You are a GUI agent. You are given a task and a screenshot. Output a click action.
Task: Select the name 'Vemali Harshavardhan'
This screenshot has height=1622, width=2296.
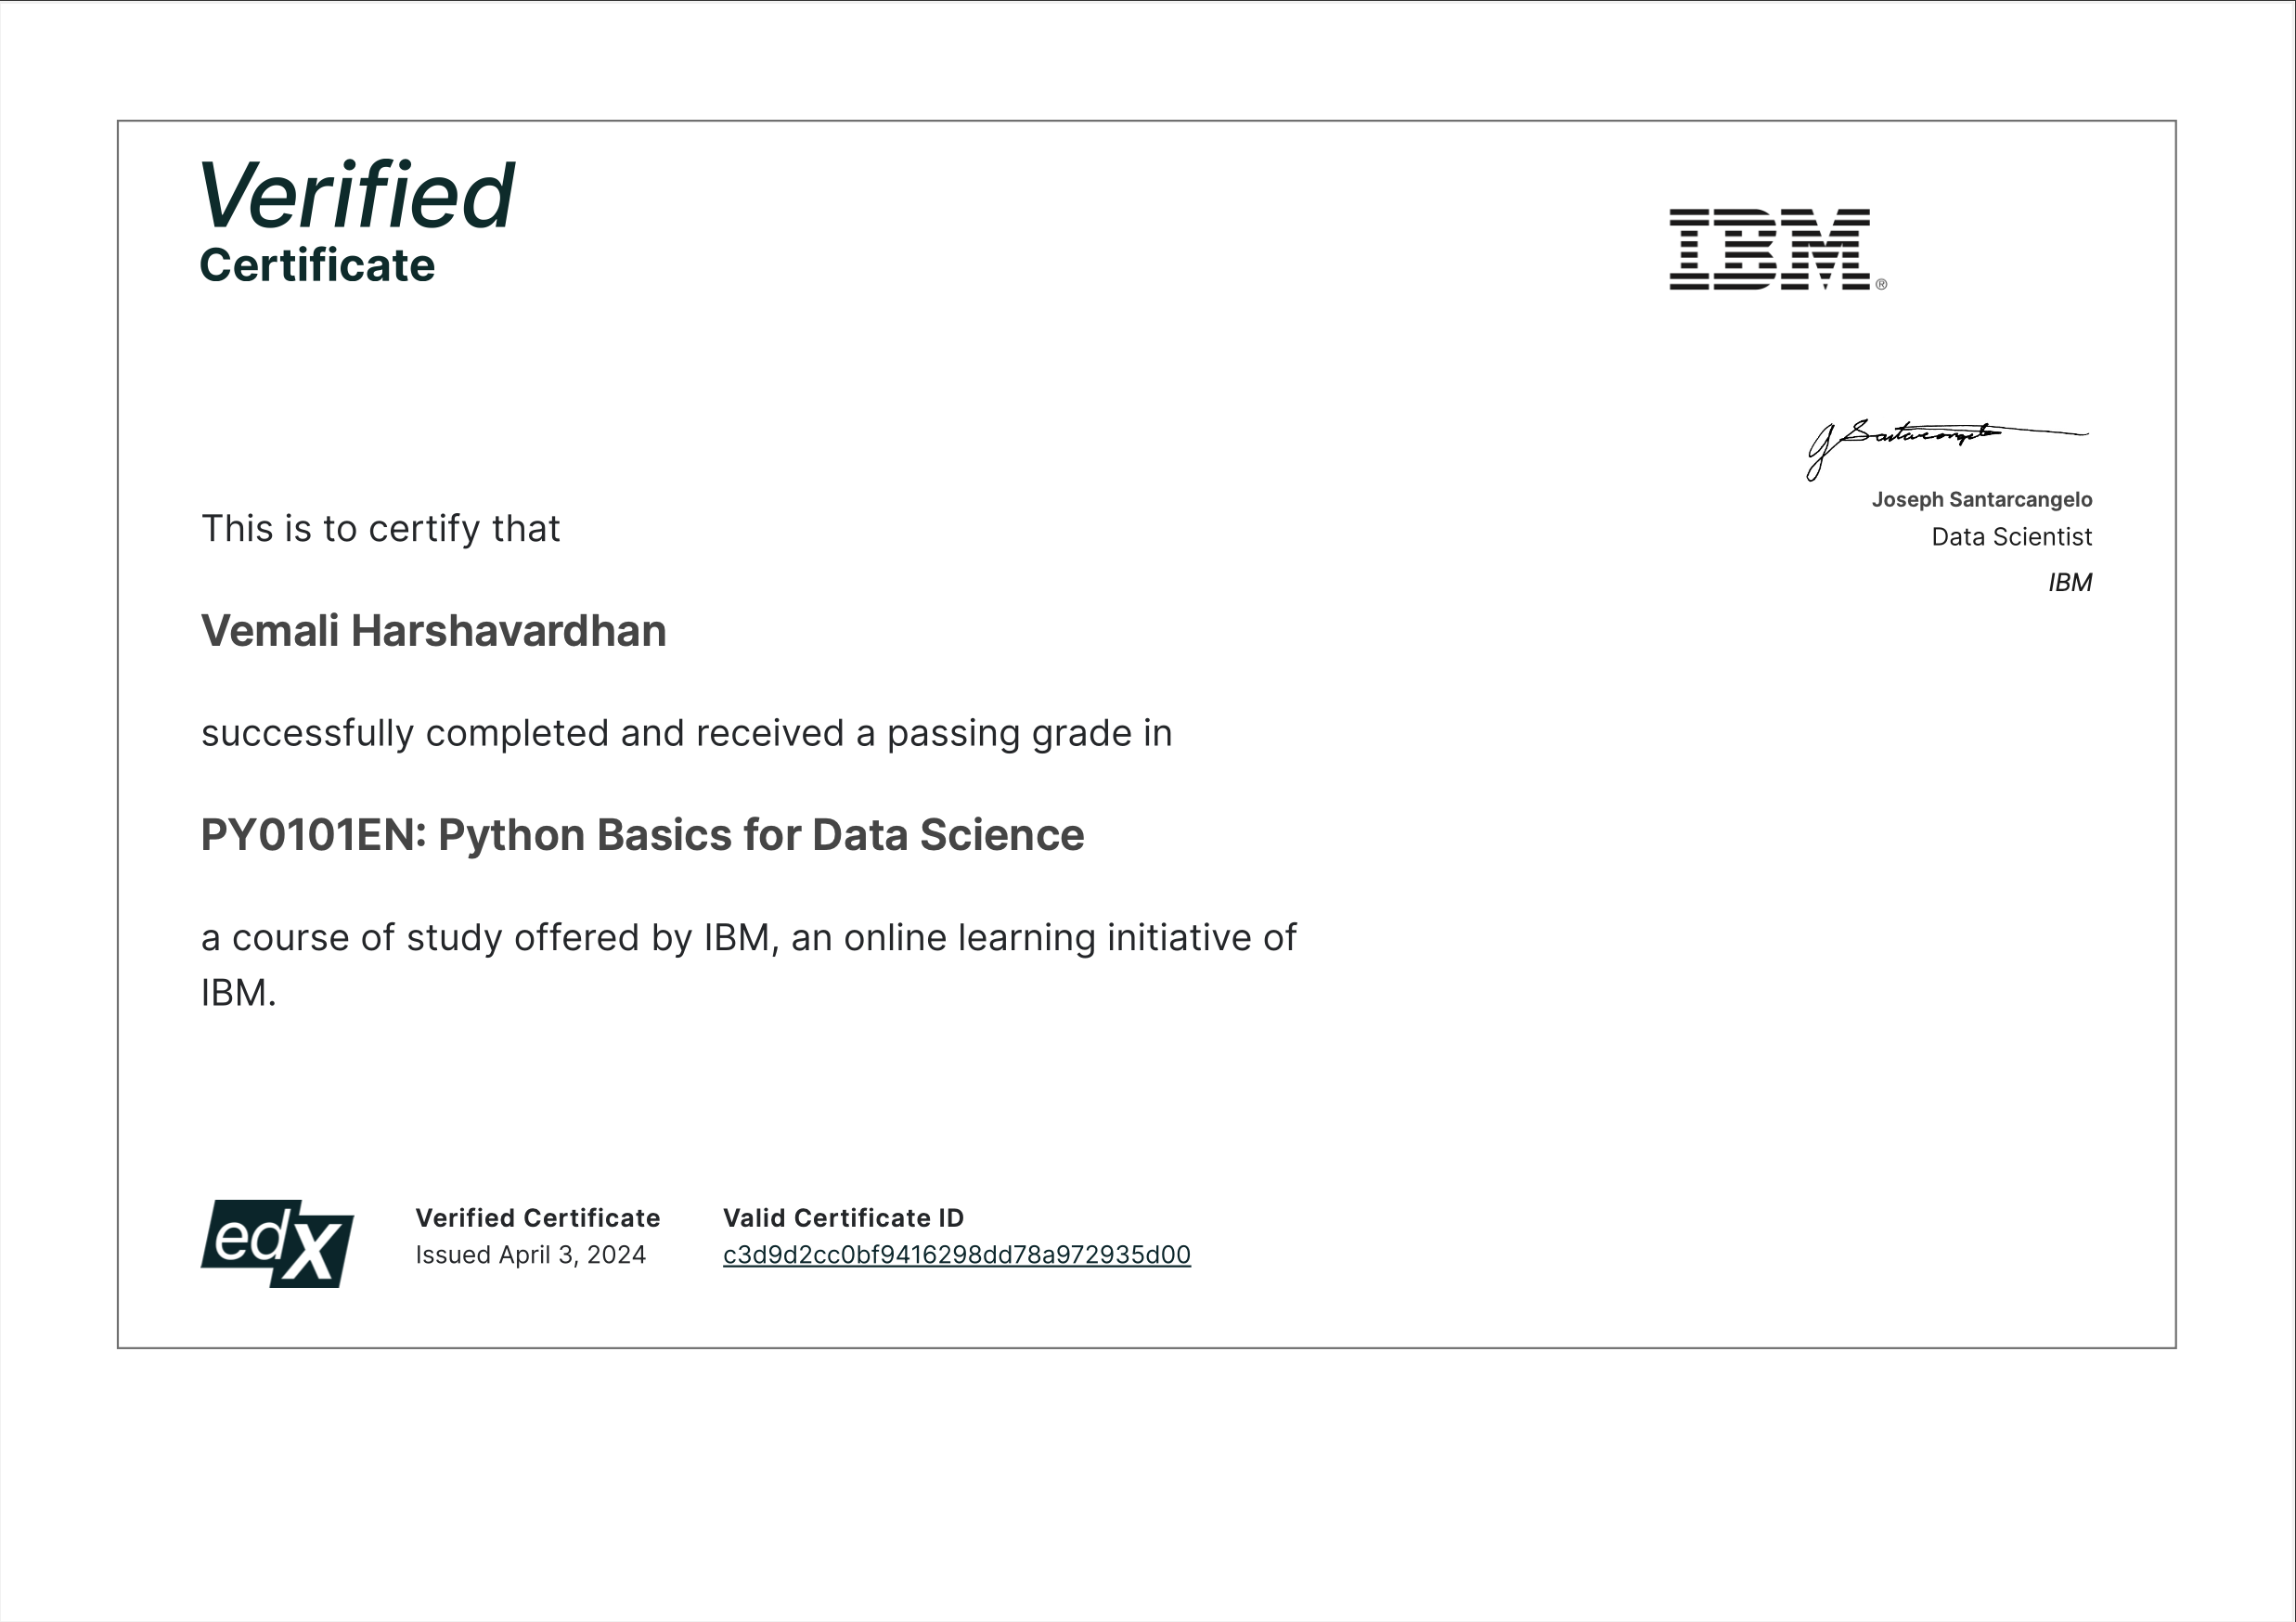point(433,631)
